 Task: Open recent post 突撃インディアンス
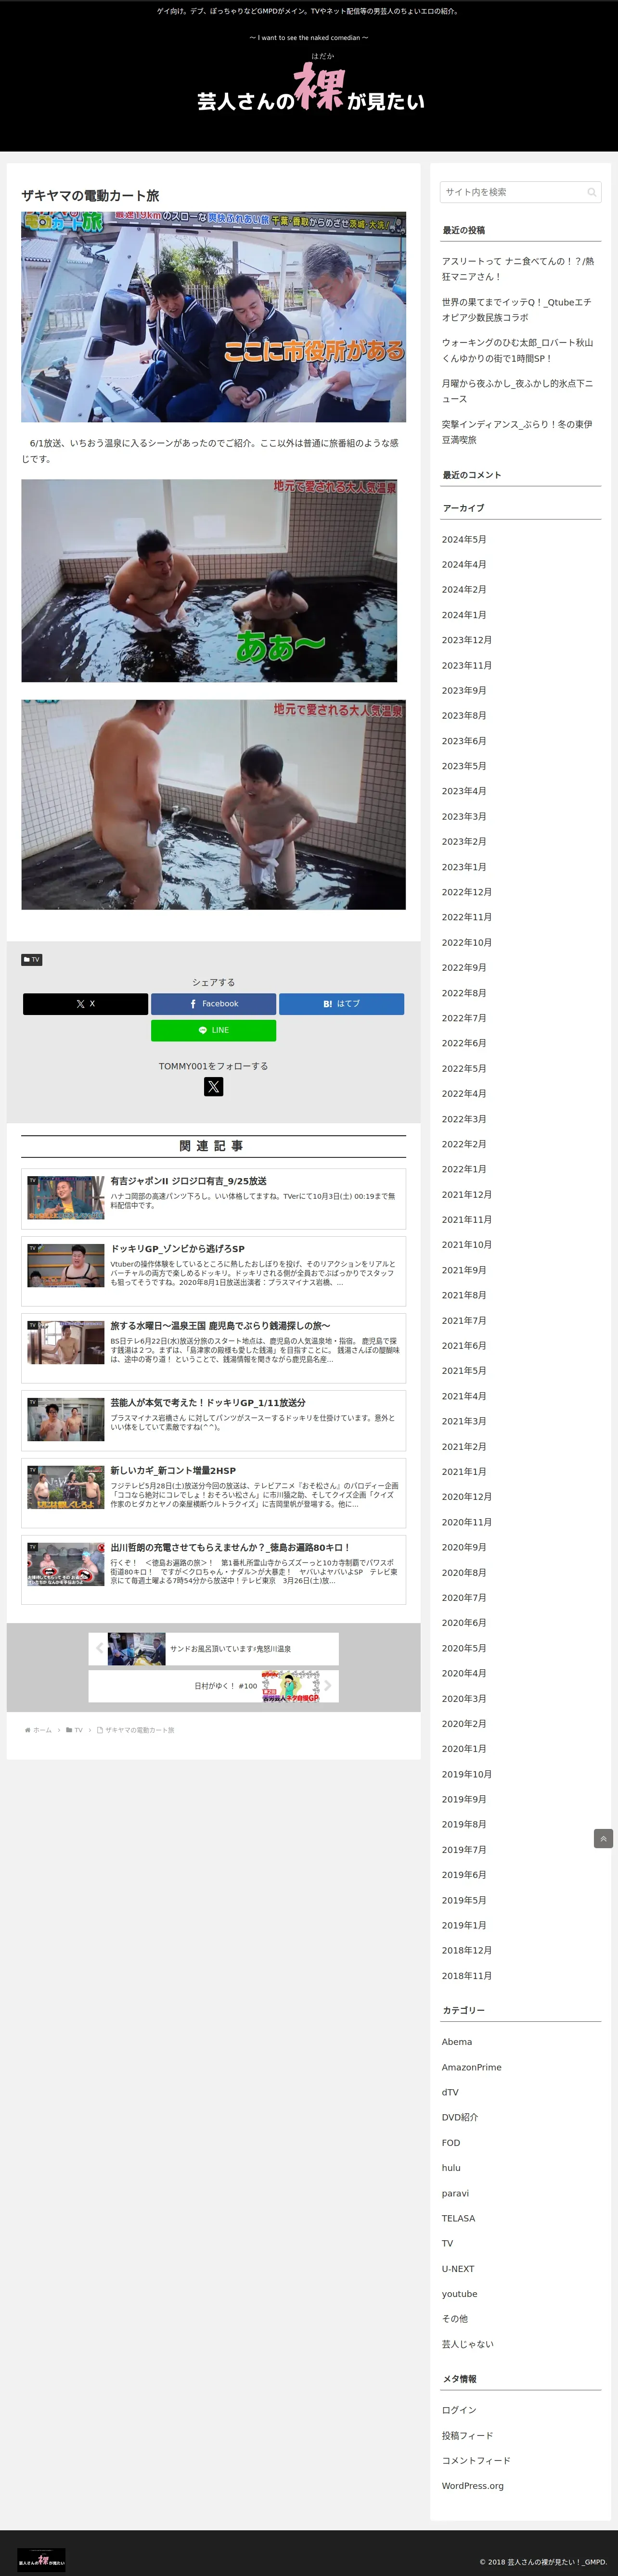[517, 432]
